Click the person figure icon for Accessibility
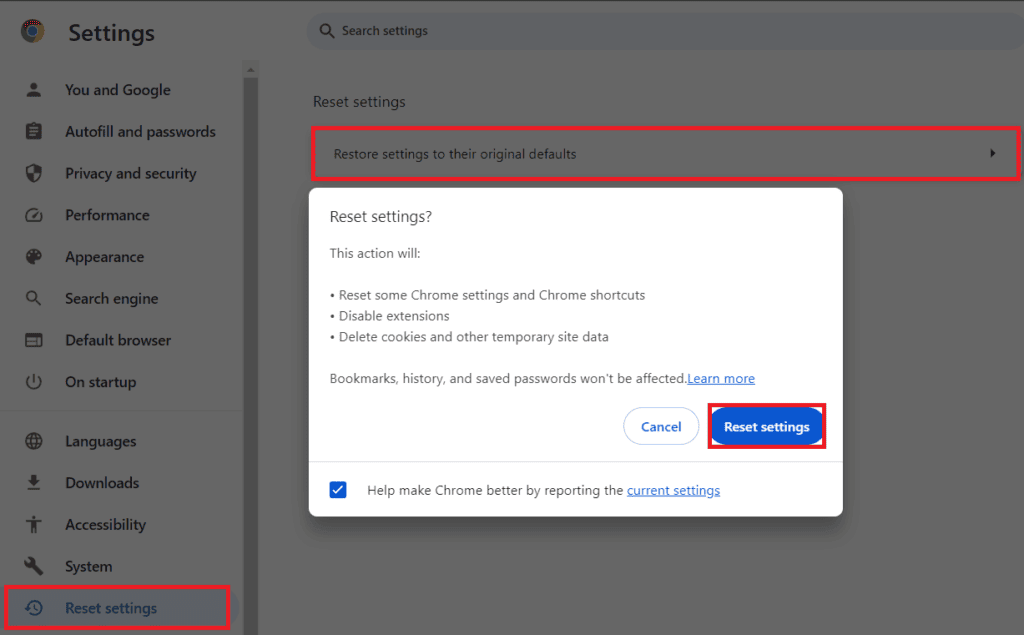The width and height of the screenshot is (1024, 635). pyautogui.click(x=33, y=525)
